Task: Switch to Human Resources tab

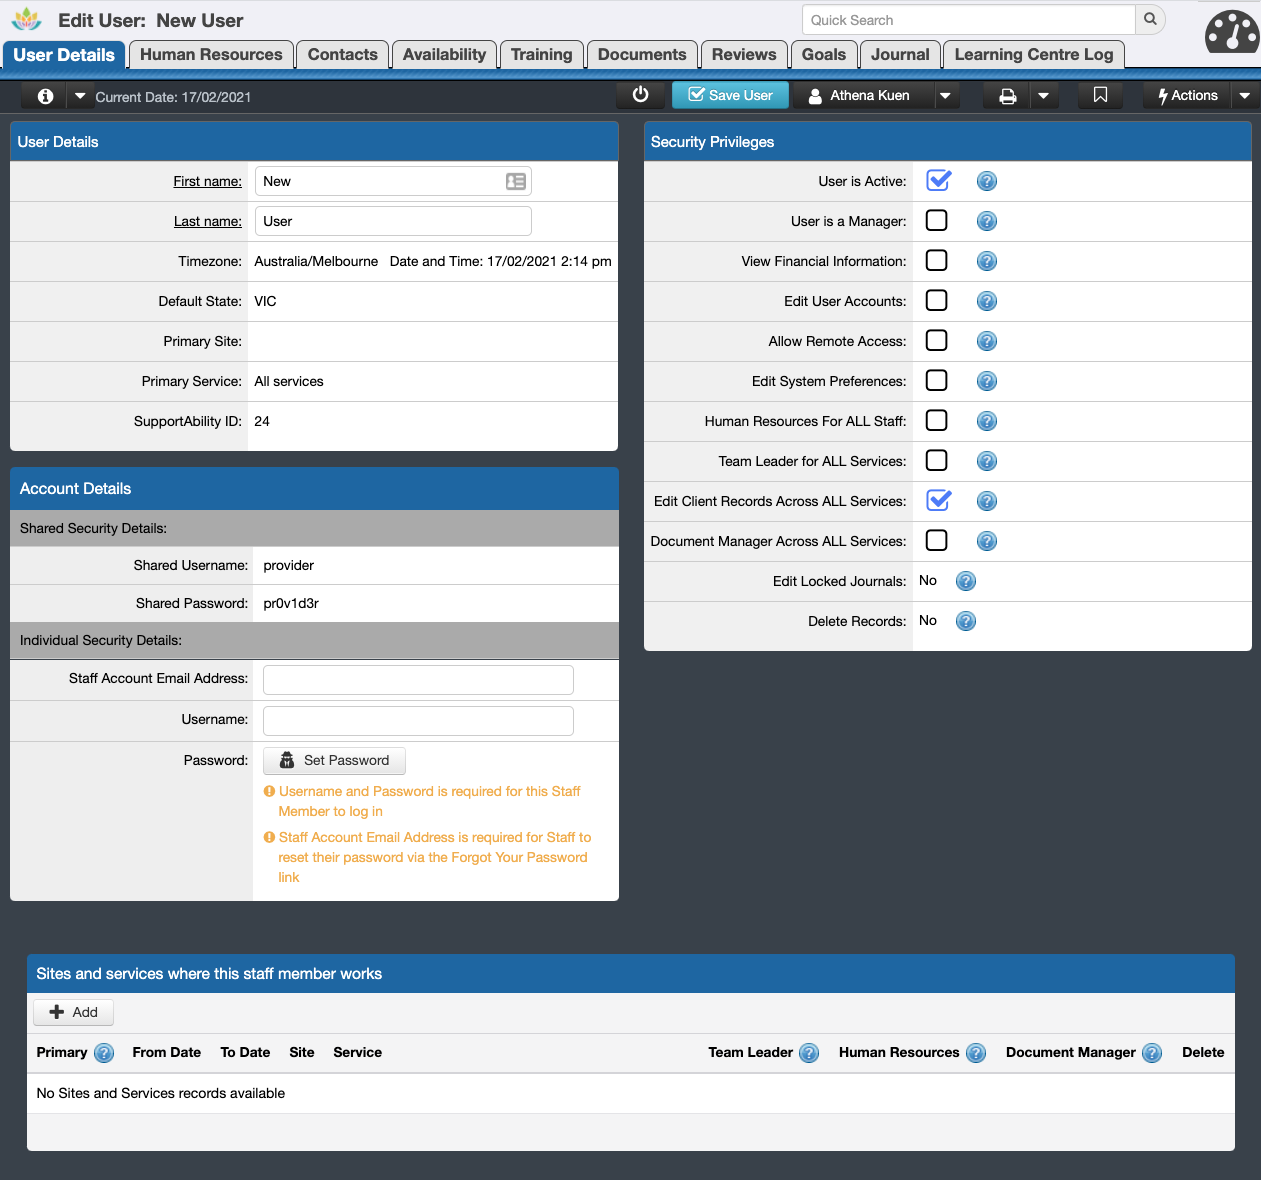Action: [x=211, y=55]
